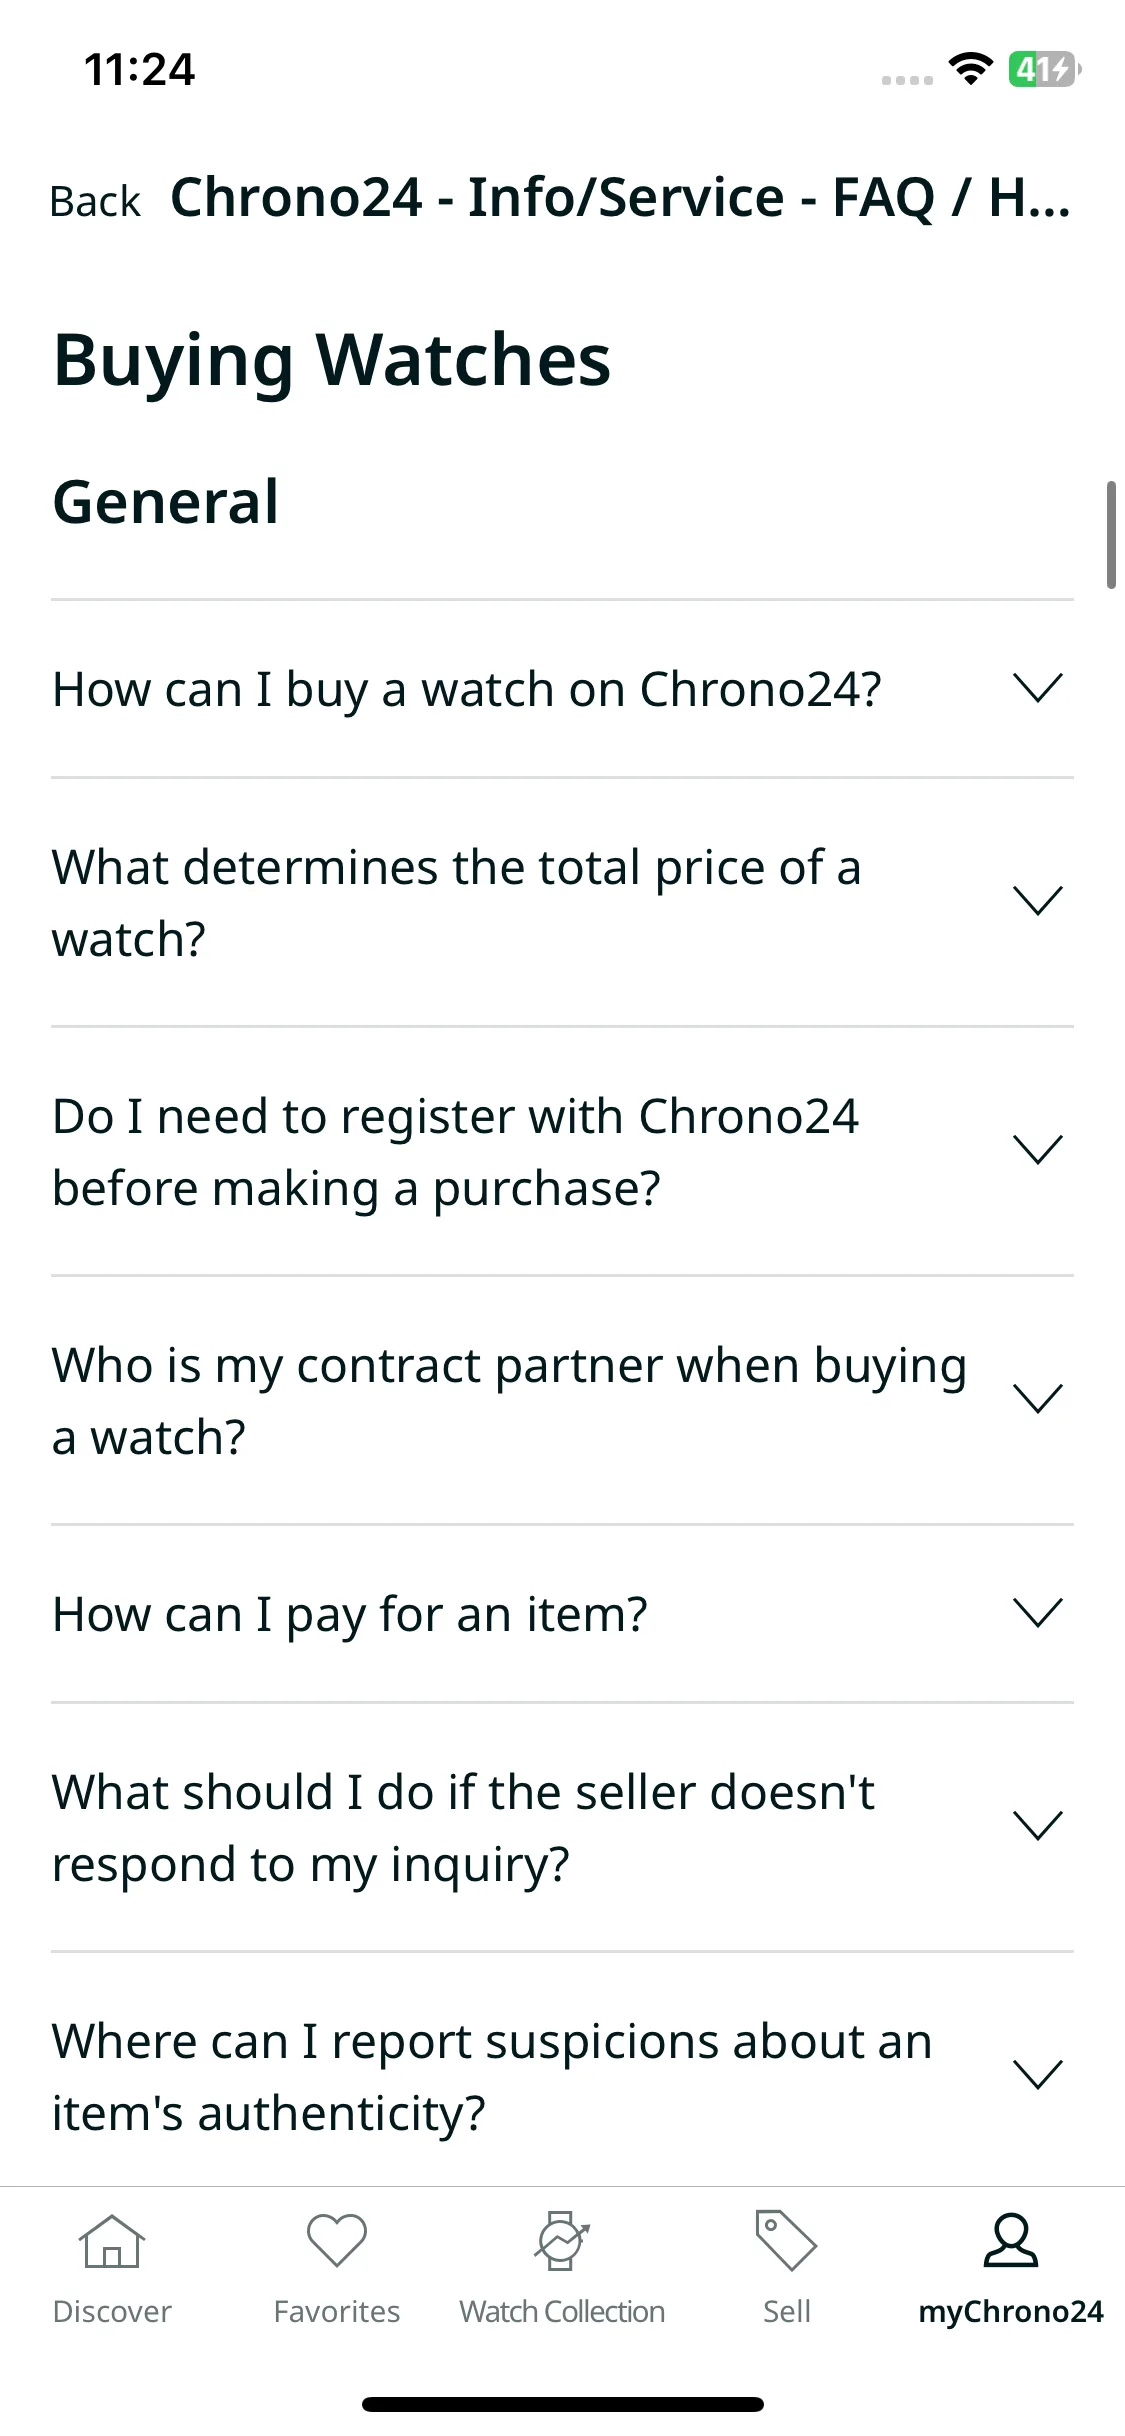Tap the Chrono24 Info/Service page title
This screenshot has width=1125, height=2436.
tap(620, 197)
